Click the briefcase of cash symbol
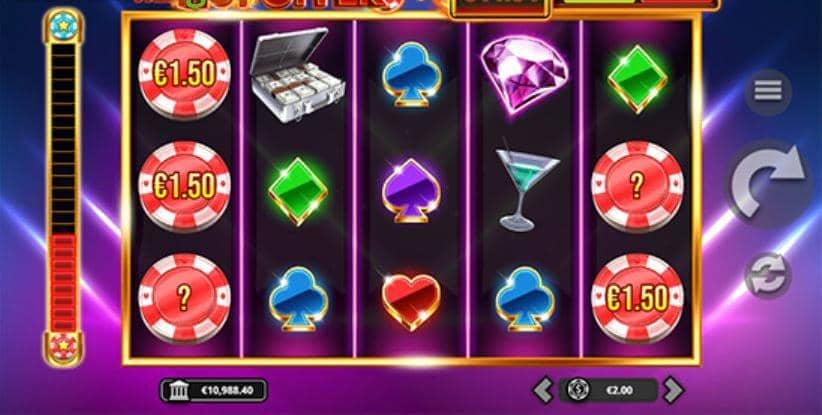This screenshot has height=415, width=822. (297, 75)
